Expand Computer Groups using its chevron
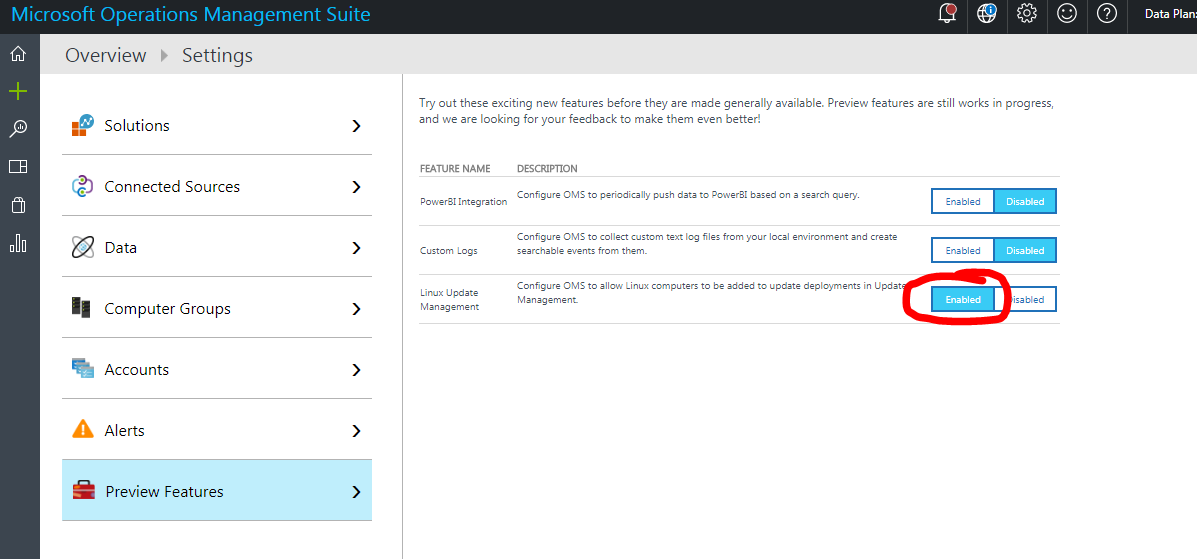 (x=356, y=309)
